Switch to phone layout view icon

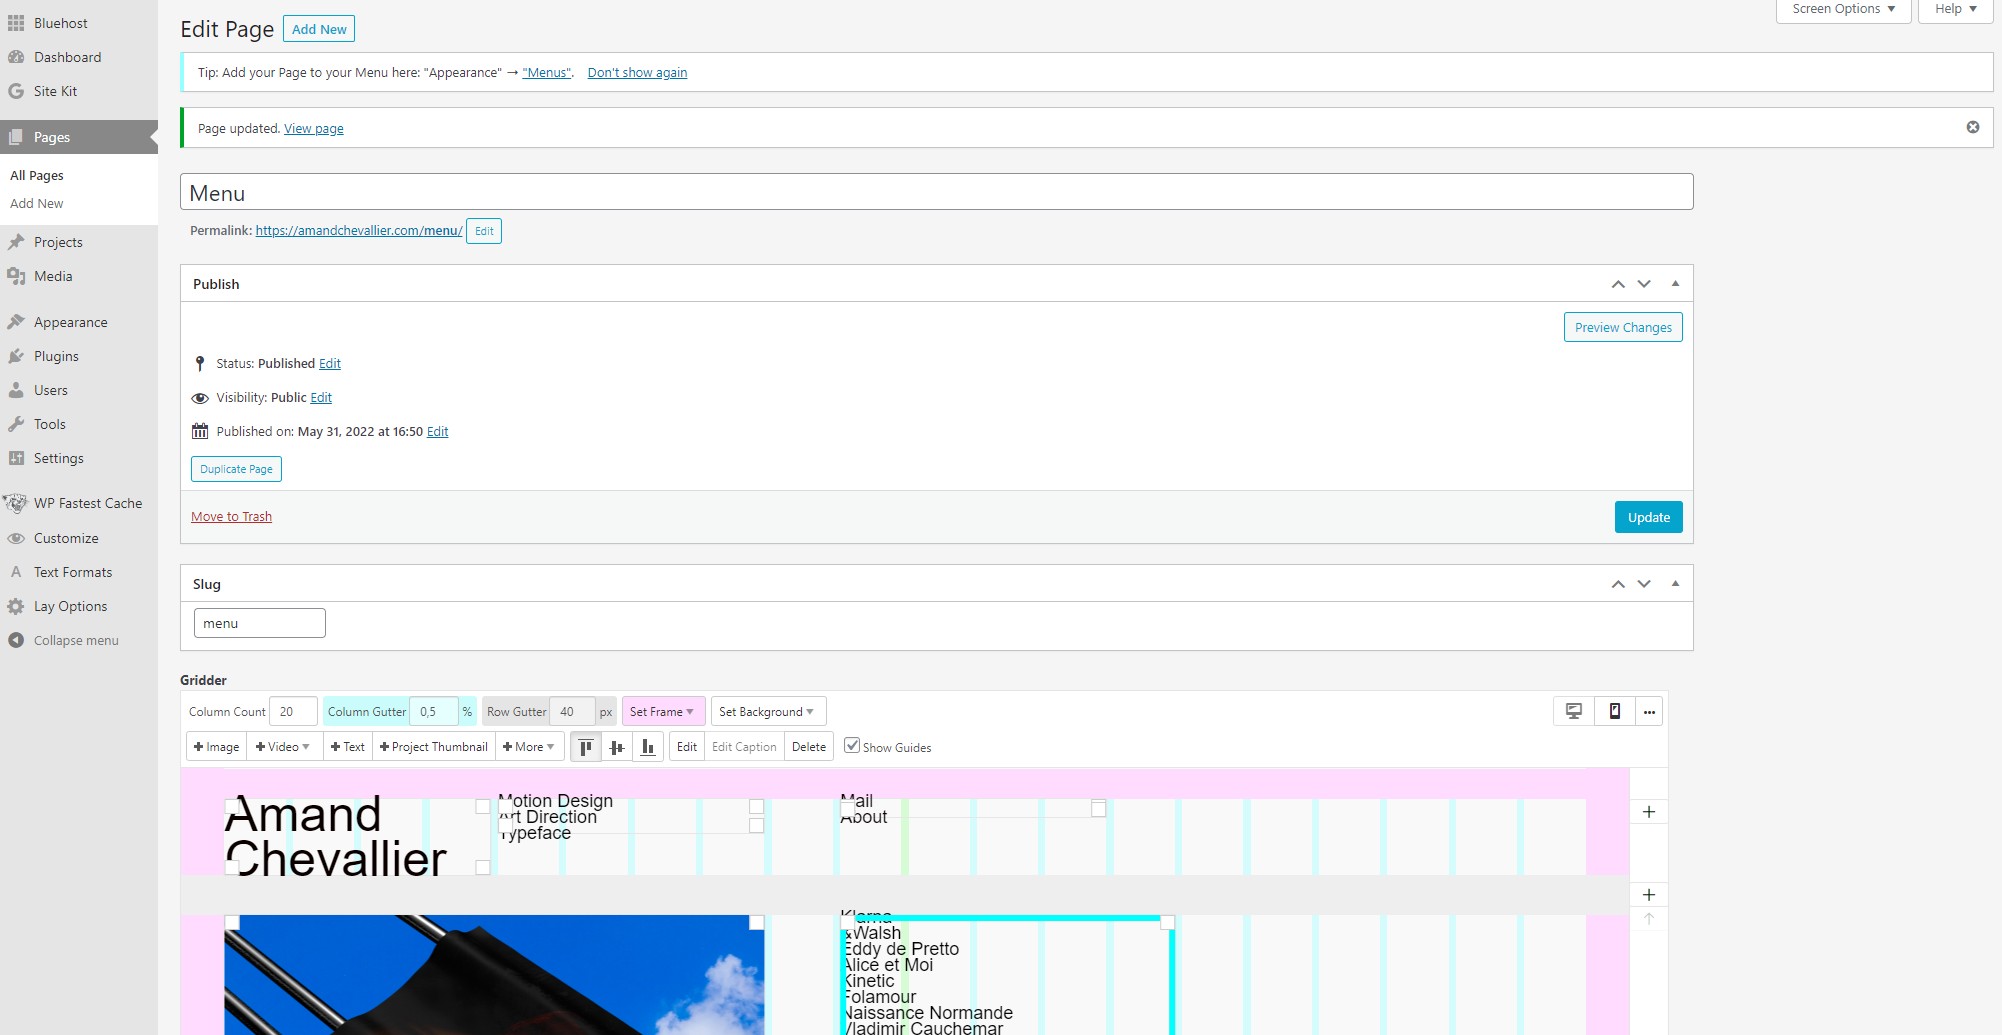click(1614, 711)
